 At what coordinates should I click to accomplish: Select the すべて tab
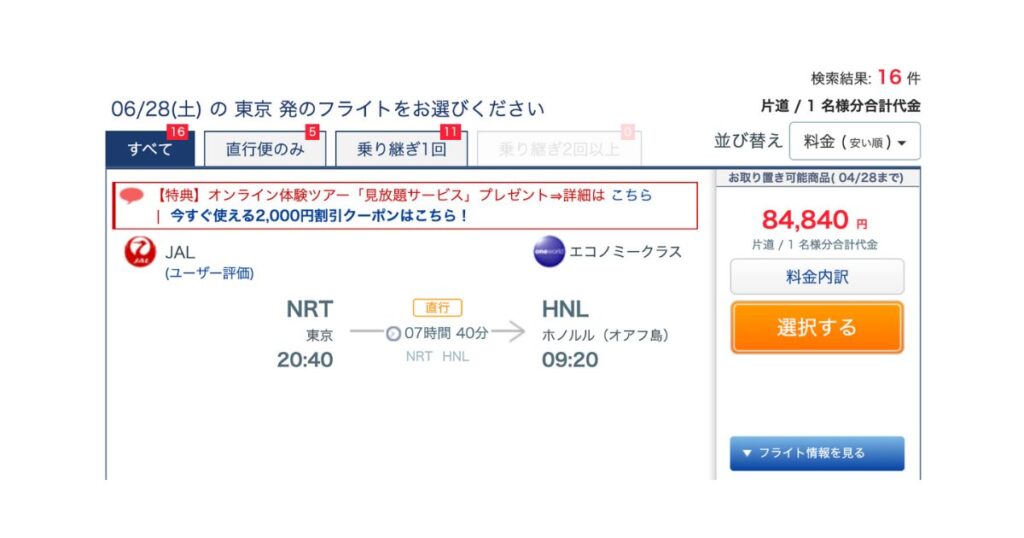point(150,149)
